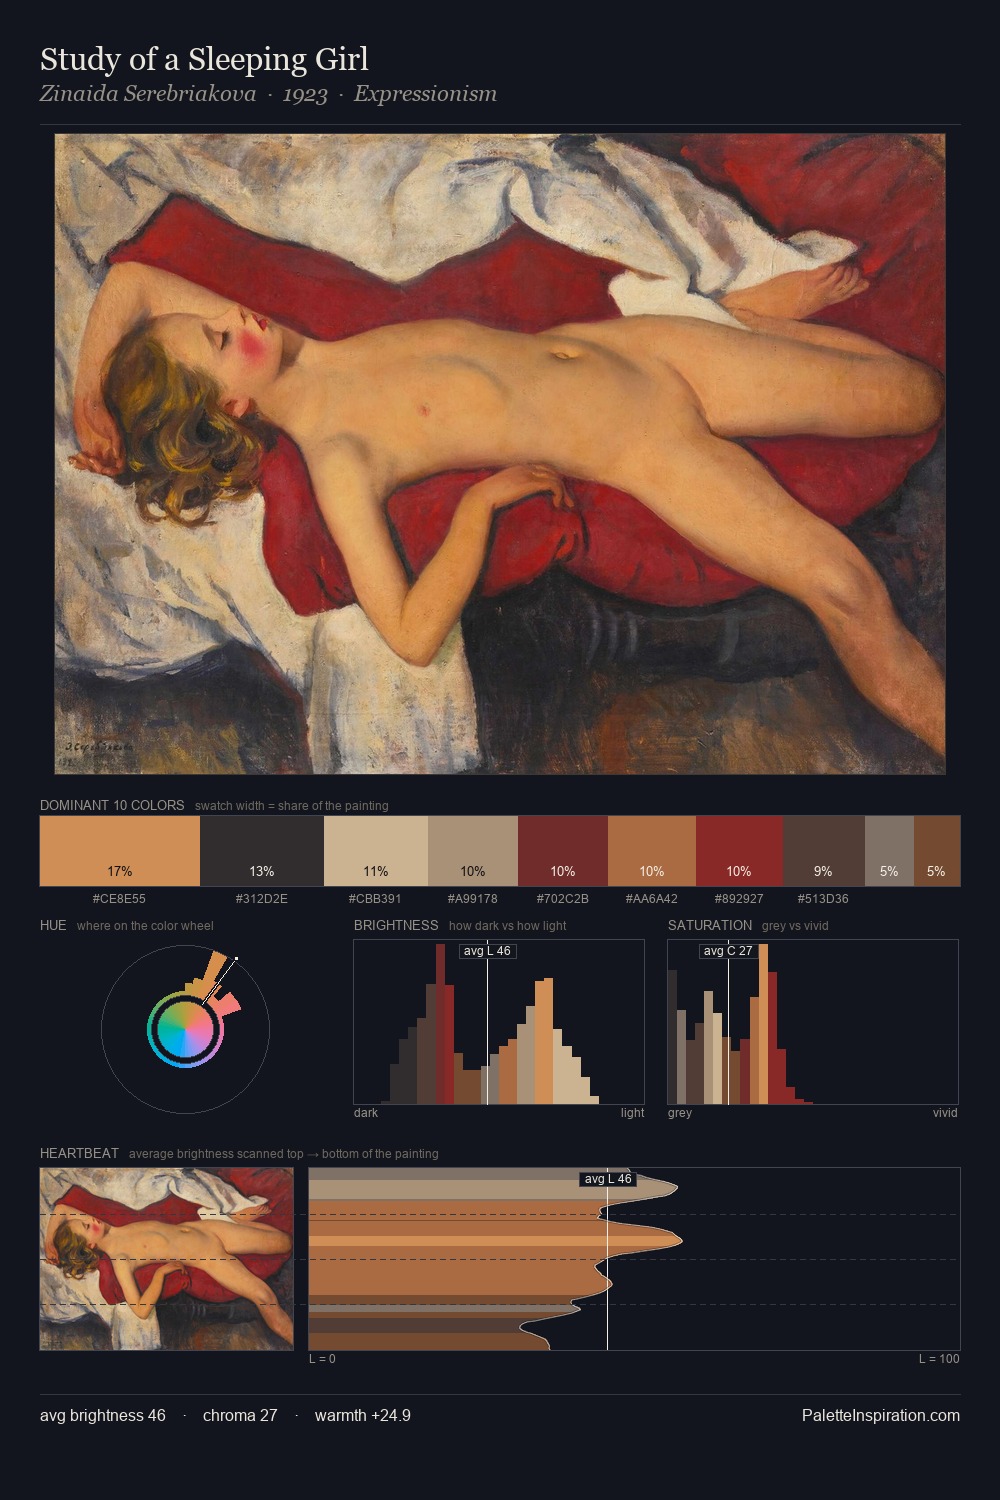Click the L = 0 axis label
This screenshot has height=1500, width=1000.
[x=322, y=1359]
